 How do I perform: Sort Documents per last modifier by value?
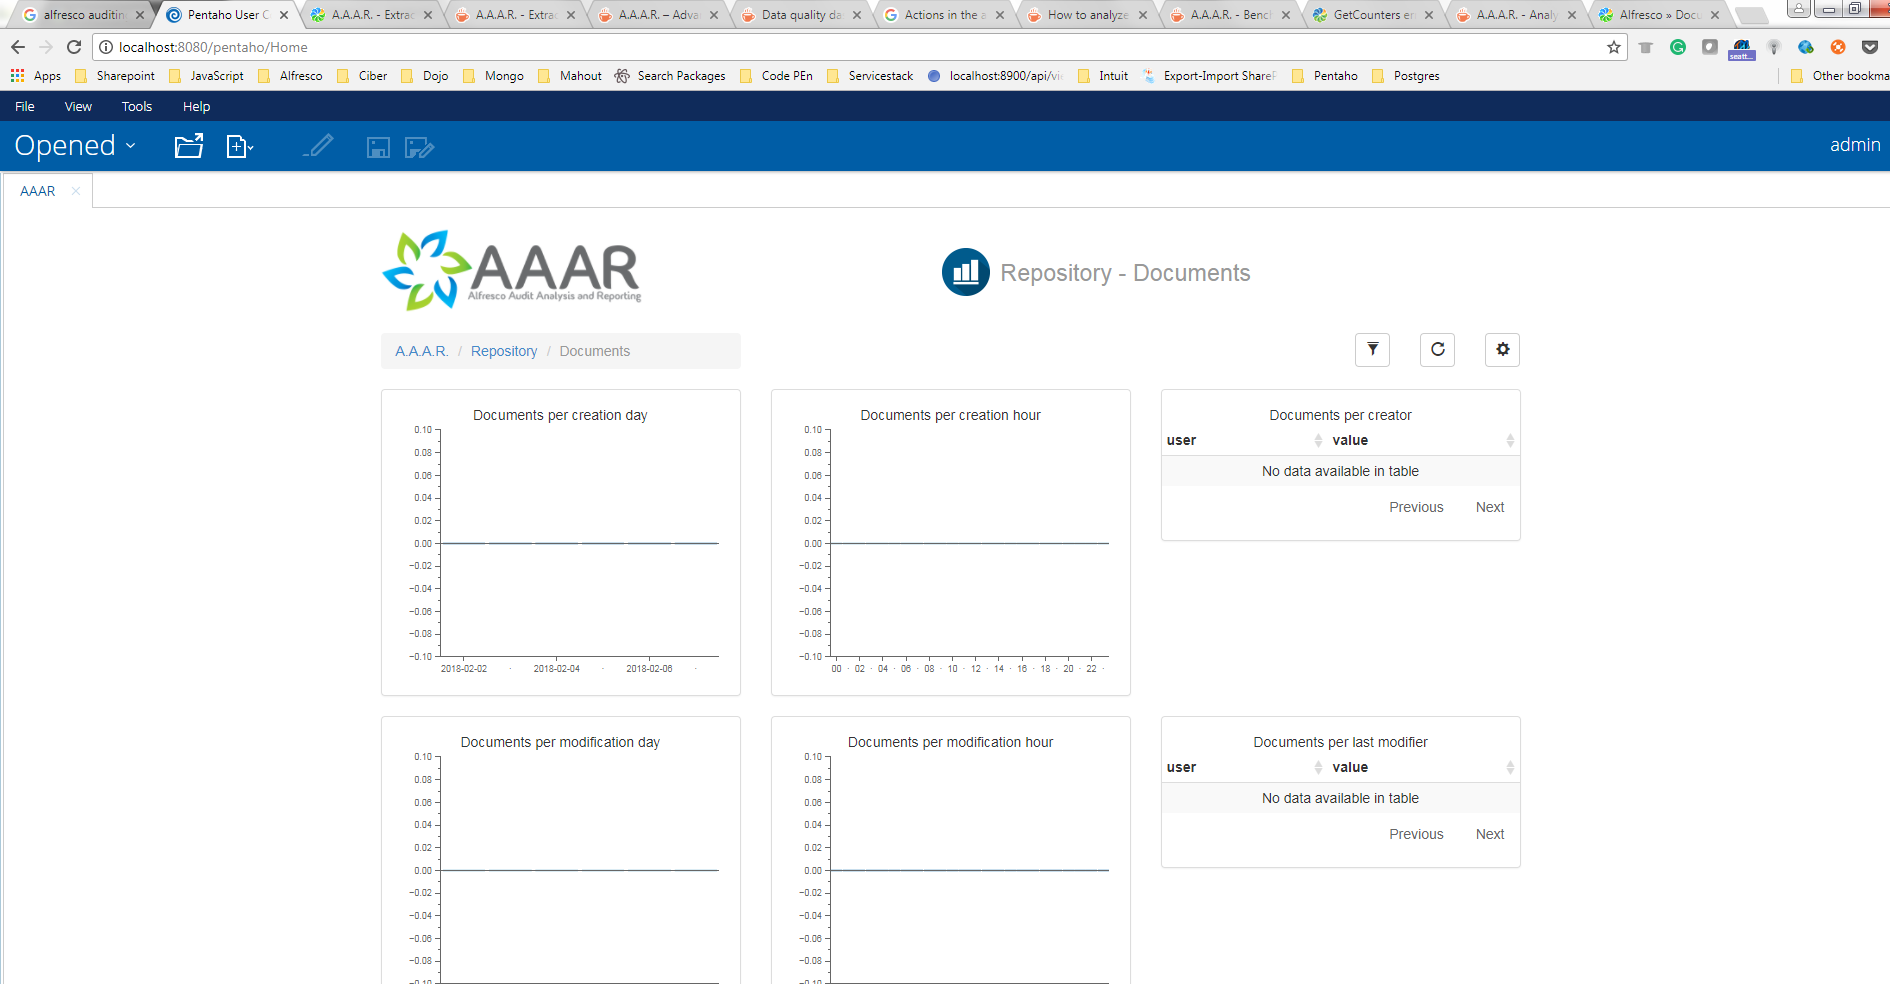[1423, 767]
